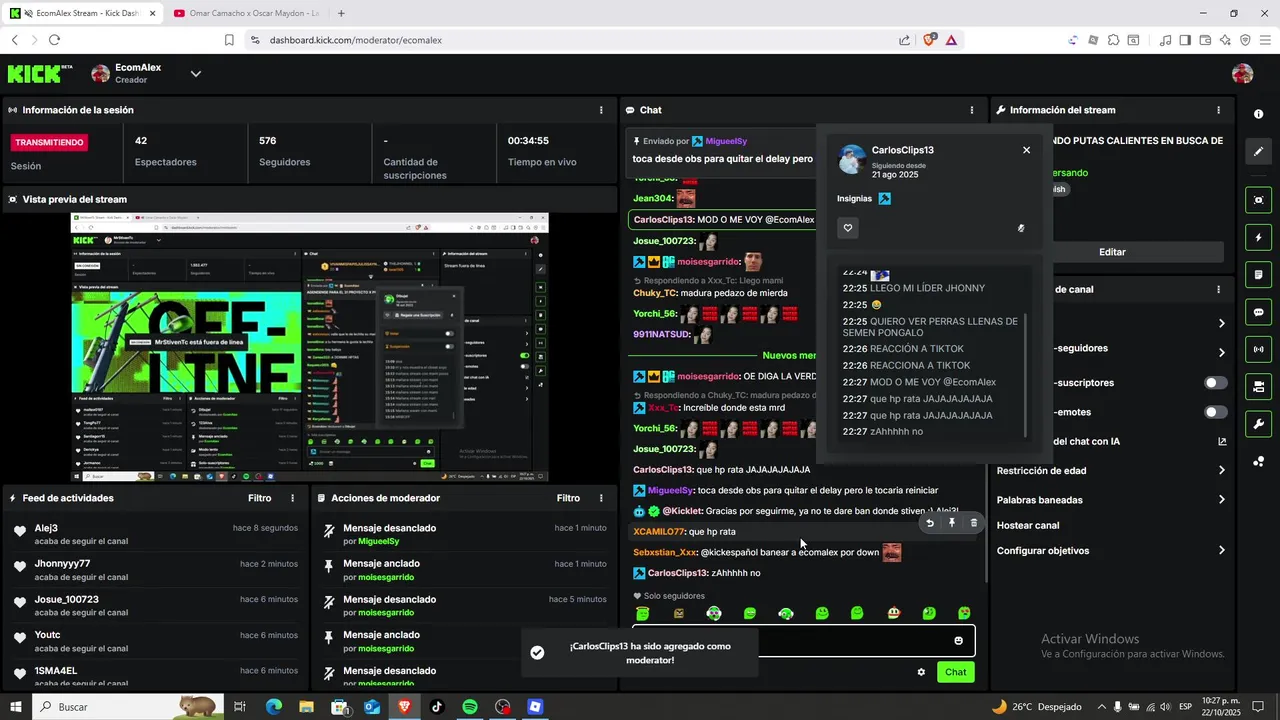Toggle the suscriptores chat mode switch

tap(1216, 383)
